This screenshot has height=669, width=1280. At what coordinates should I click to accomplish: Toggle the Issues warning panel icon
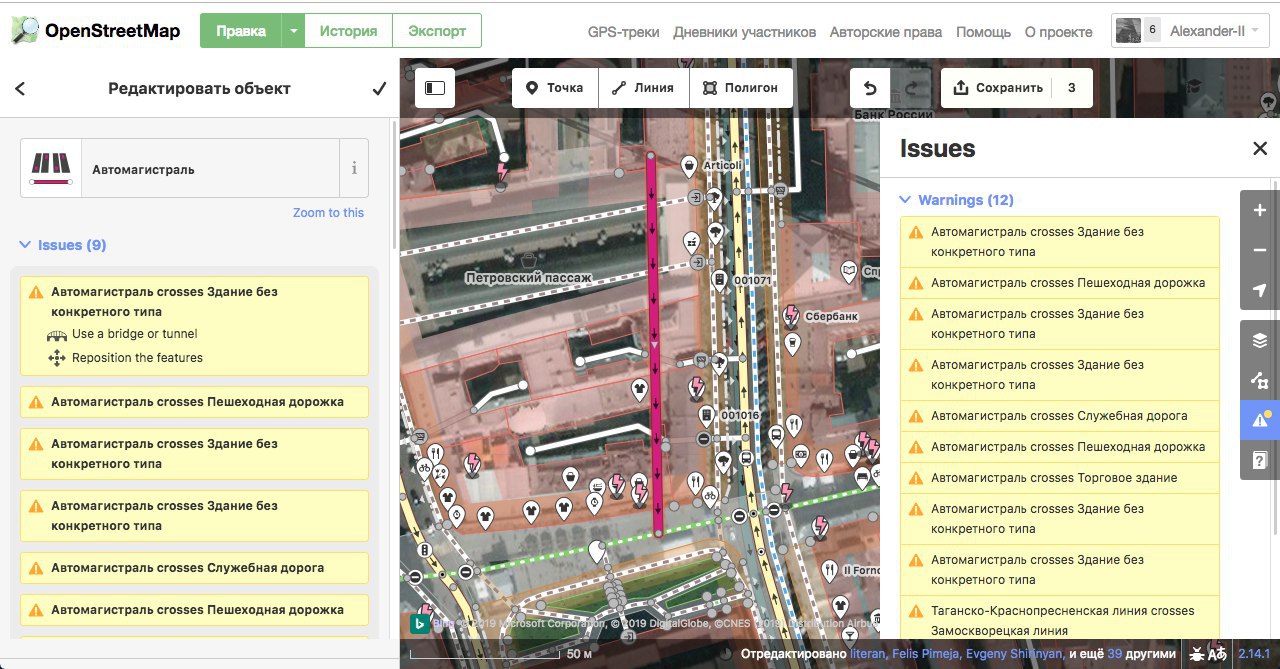[x=1260, y=420]
